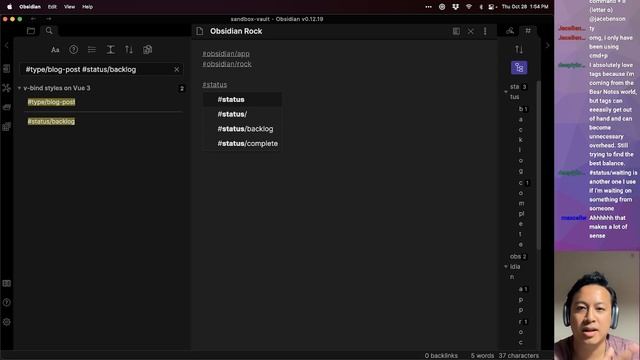Screen dimensions: 640x360
Task: Open graph view ribbon icon
Action: pos(7,88)
